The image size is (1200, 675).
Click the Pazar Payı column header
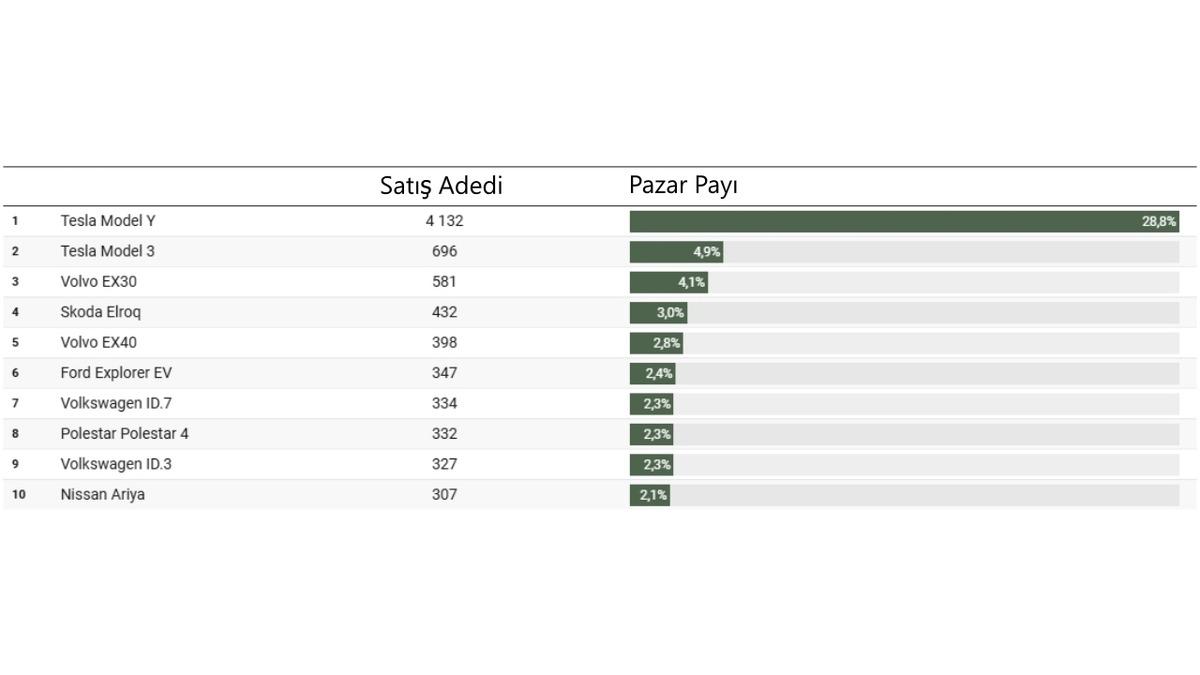click(x=683, y=186)
